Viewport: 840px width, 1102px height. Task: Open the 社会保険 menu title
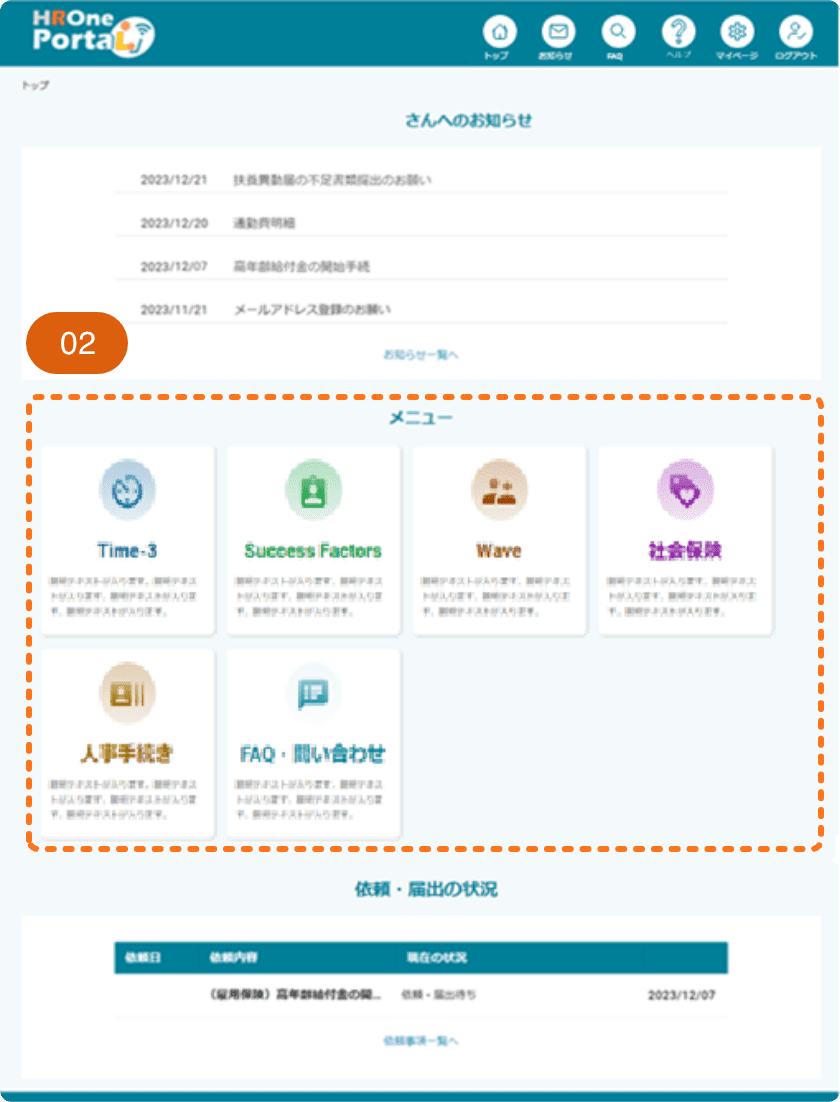(685, 550)
